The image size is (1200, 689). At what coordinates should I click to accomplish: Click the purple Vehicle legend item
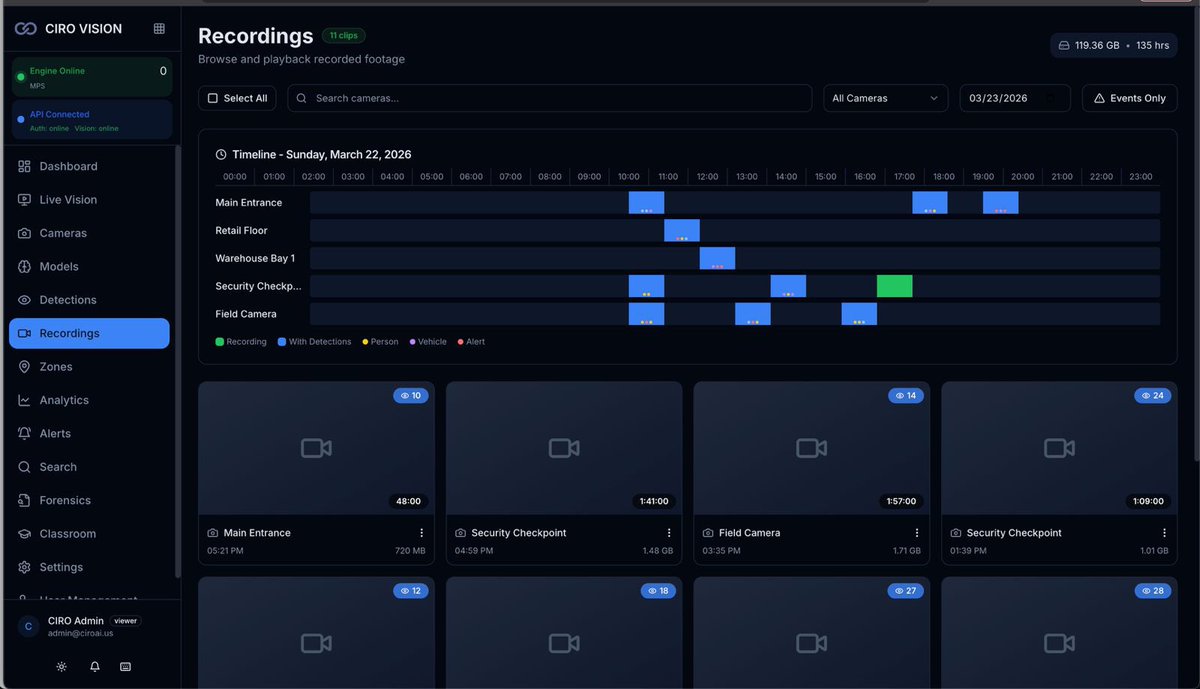click(428, 342)
